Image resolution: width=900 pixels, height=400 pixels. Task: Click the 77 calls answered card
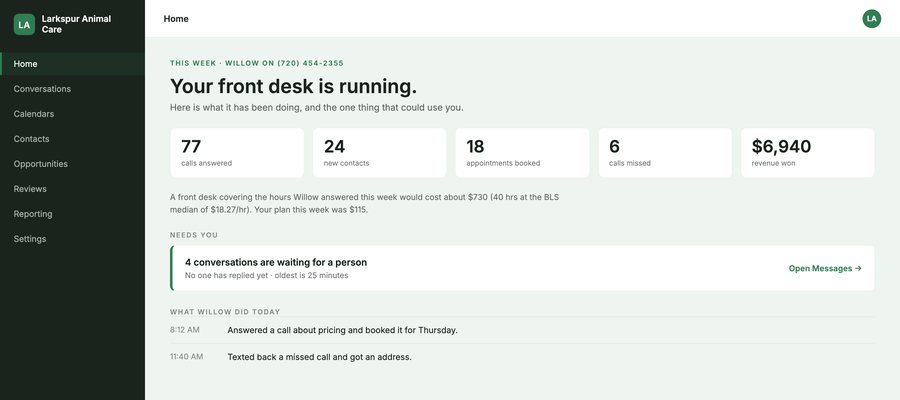tap(237, 153)
